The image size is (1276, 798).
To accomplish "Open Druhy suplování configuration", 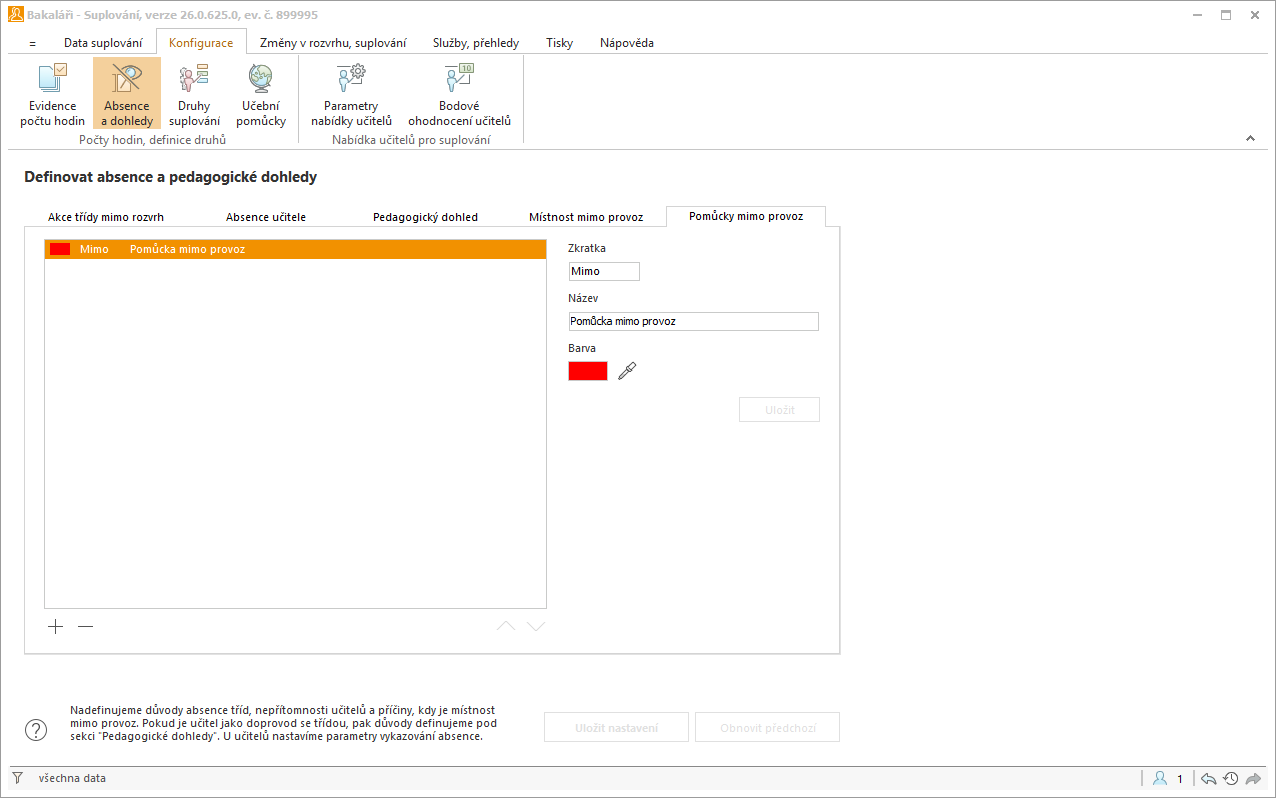I will click(194, 94).
